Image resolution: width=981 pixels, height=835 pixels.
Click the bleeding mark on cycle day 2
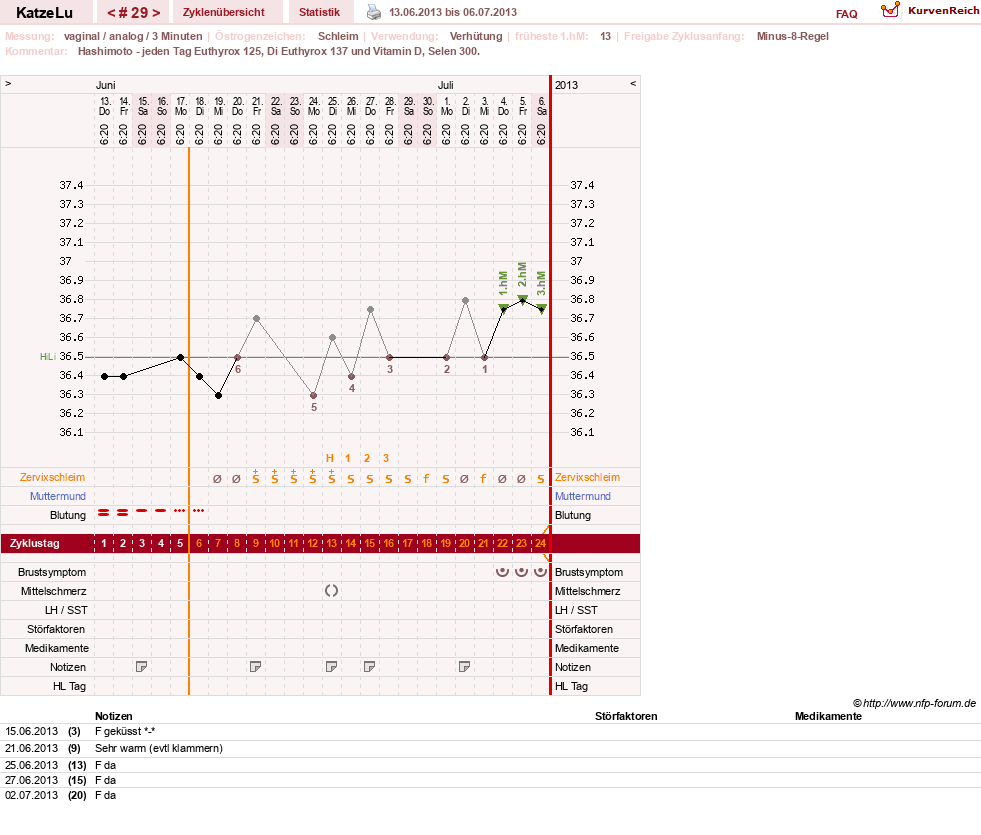[123, 512]
